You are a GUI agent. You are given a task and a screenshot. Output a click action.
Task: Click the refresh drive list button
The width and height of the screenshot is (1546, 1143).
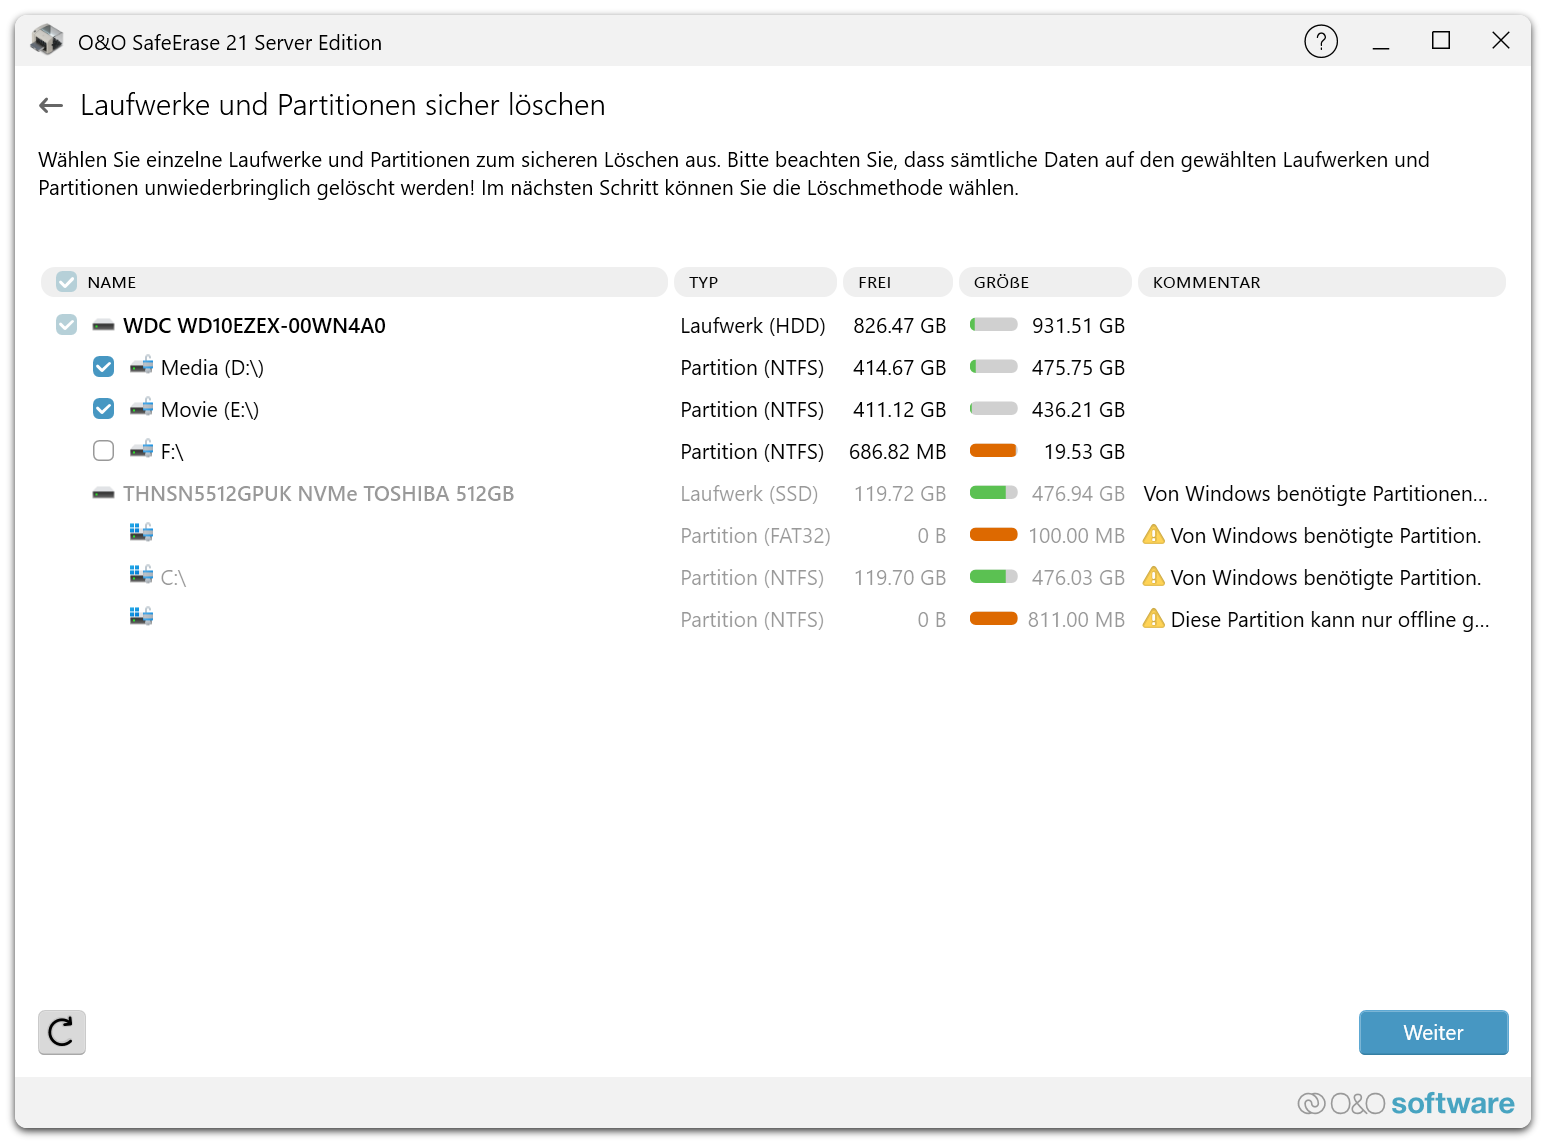tap(62, 1032)
